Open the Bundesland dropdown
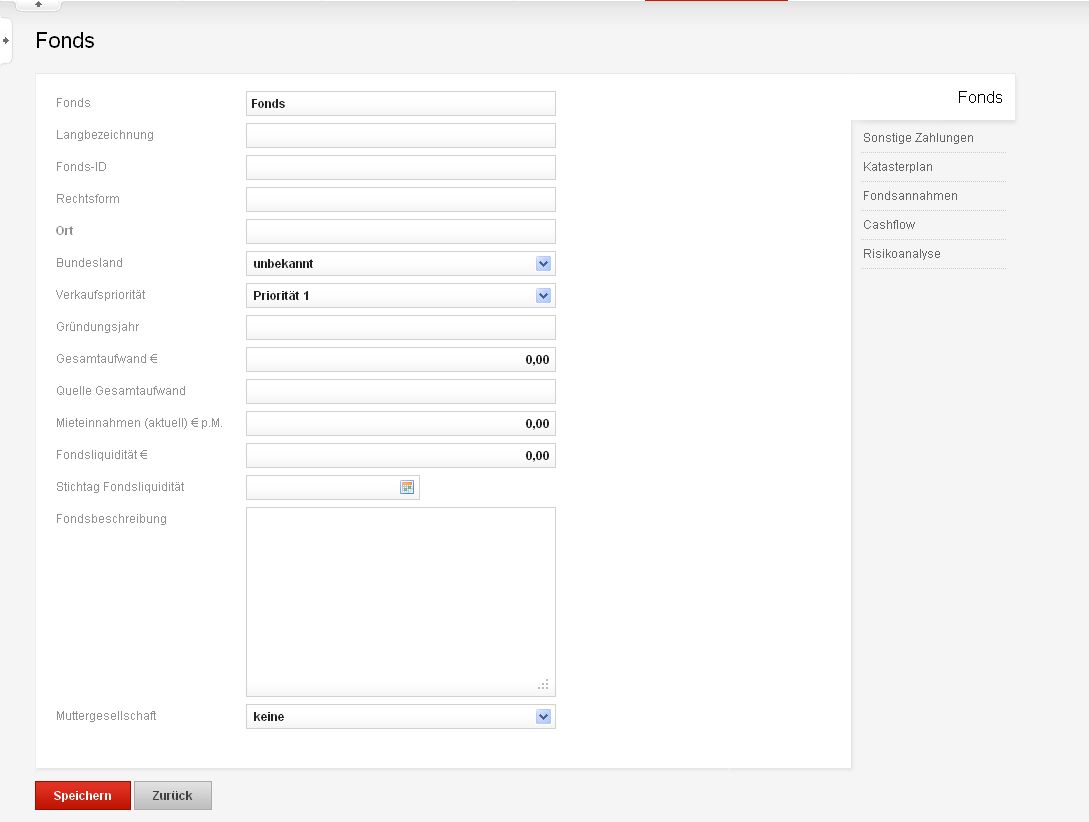The width and height of the screenshot is (1089, 822). click(x=543, y=264)
